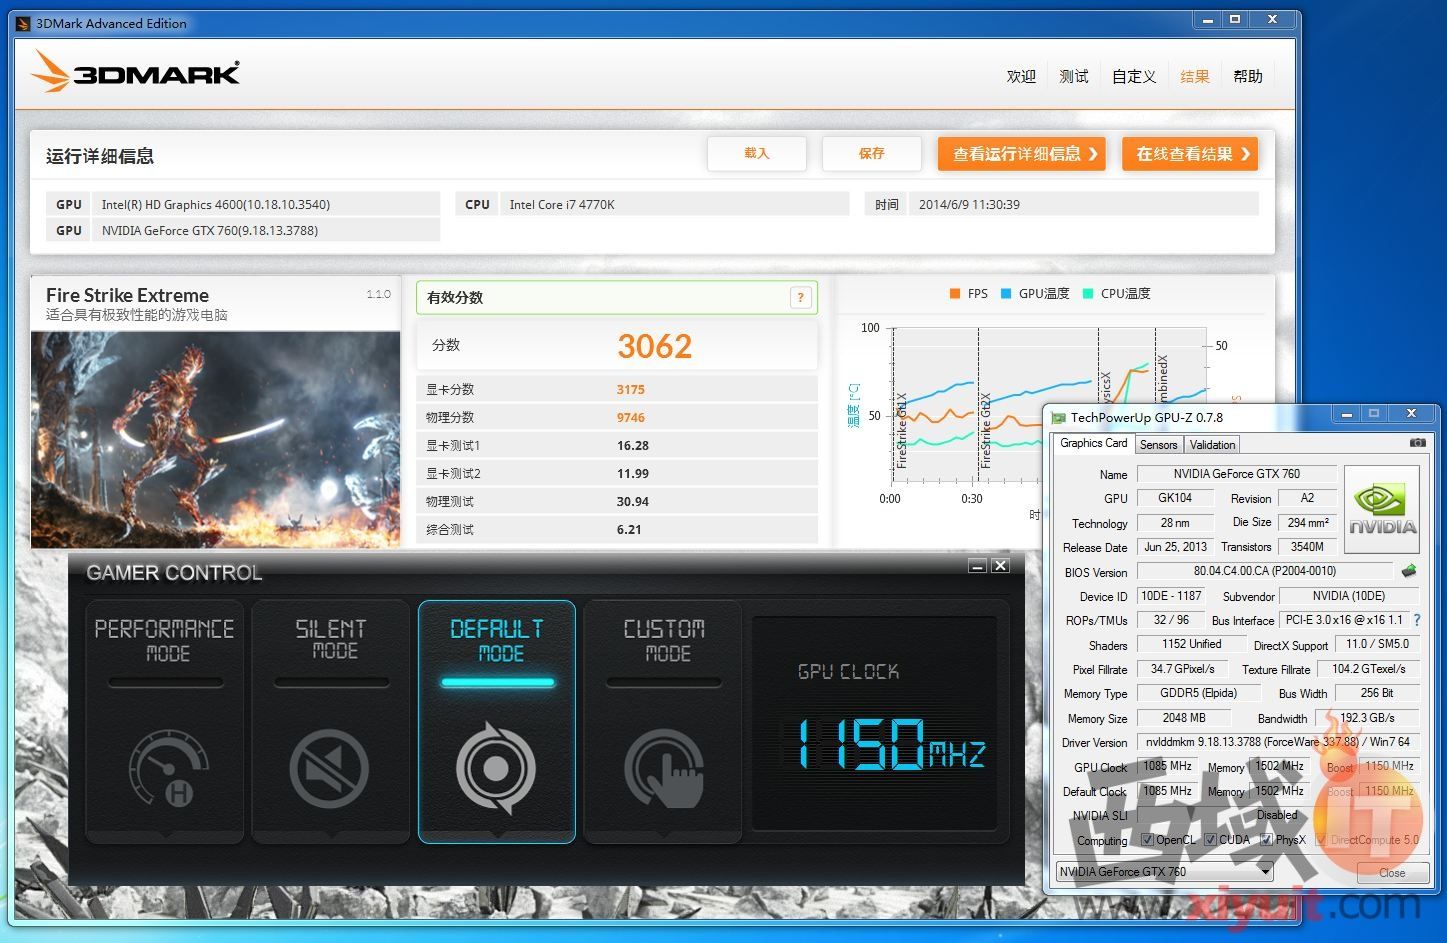Click the 显卡测试2 value 11.99

pos(633,474)
